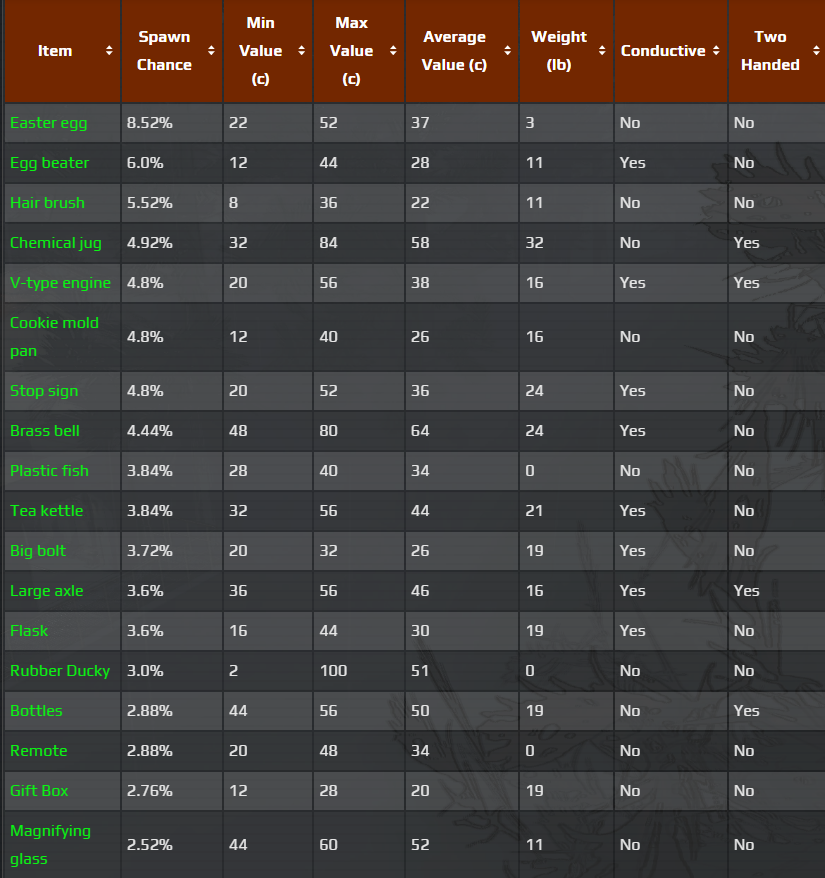Open the Brass bell item link
The width and height of the screenshot is (825, 878).
click(45, 431)
